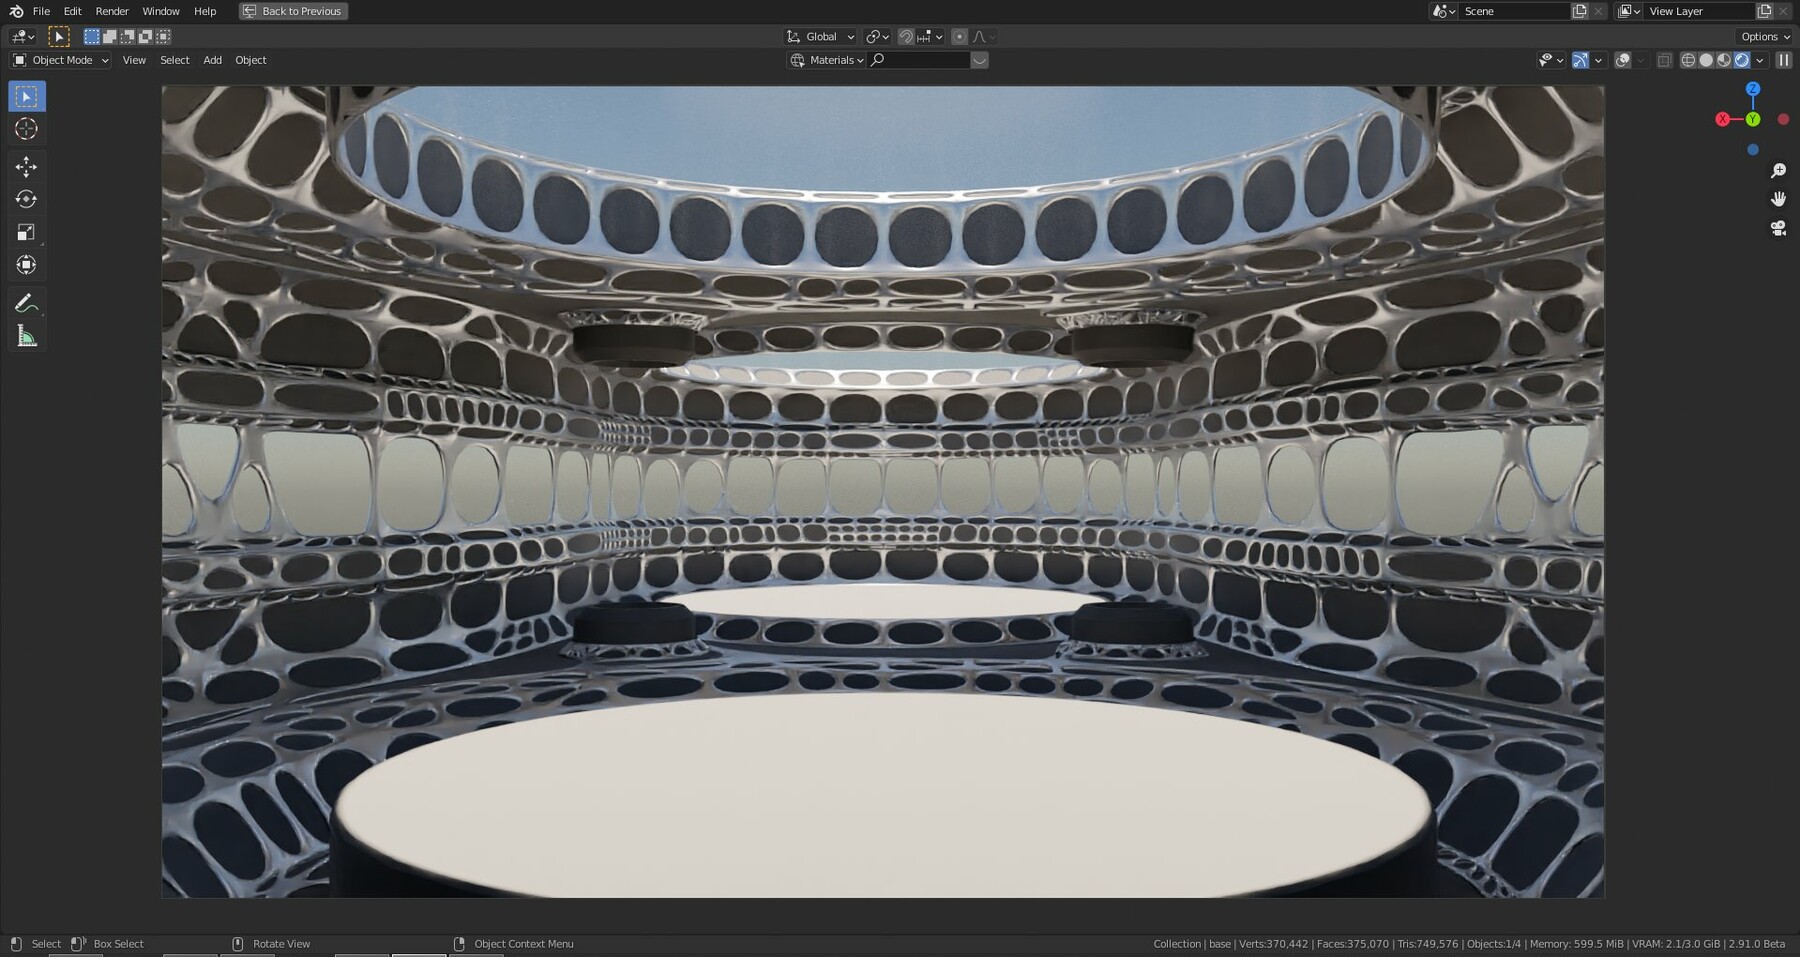This screenshot has height=957, width=1800.
Task: Switch to Rendered viewport shading
Action: (x=1742, y=60)
